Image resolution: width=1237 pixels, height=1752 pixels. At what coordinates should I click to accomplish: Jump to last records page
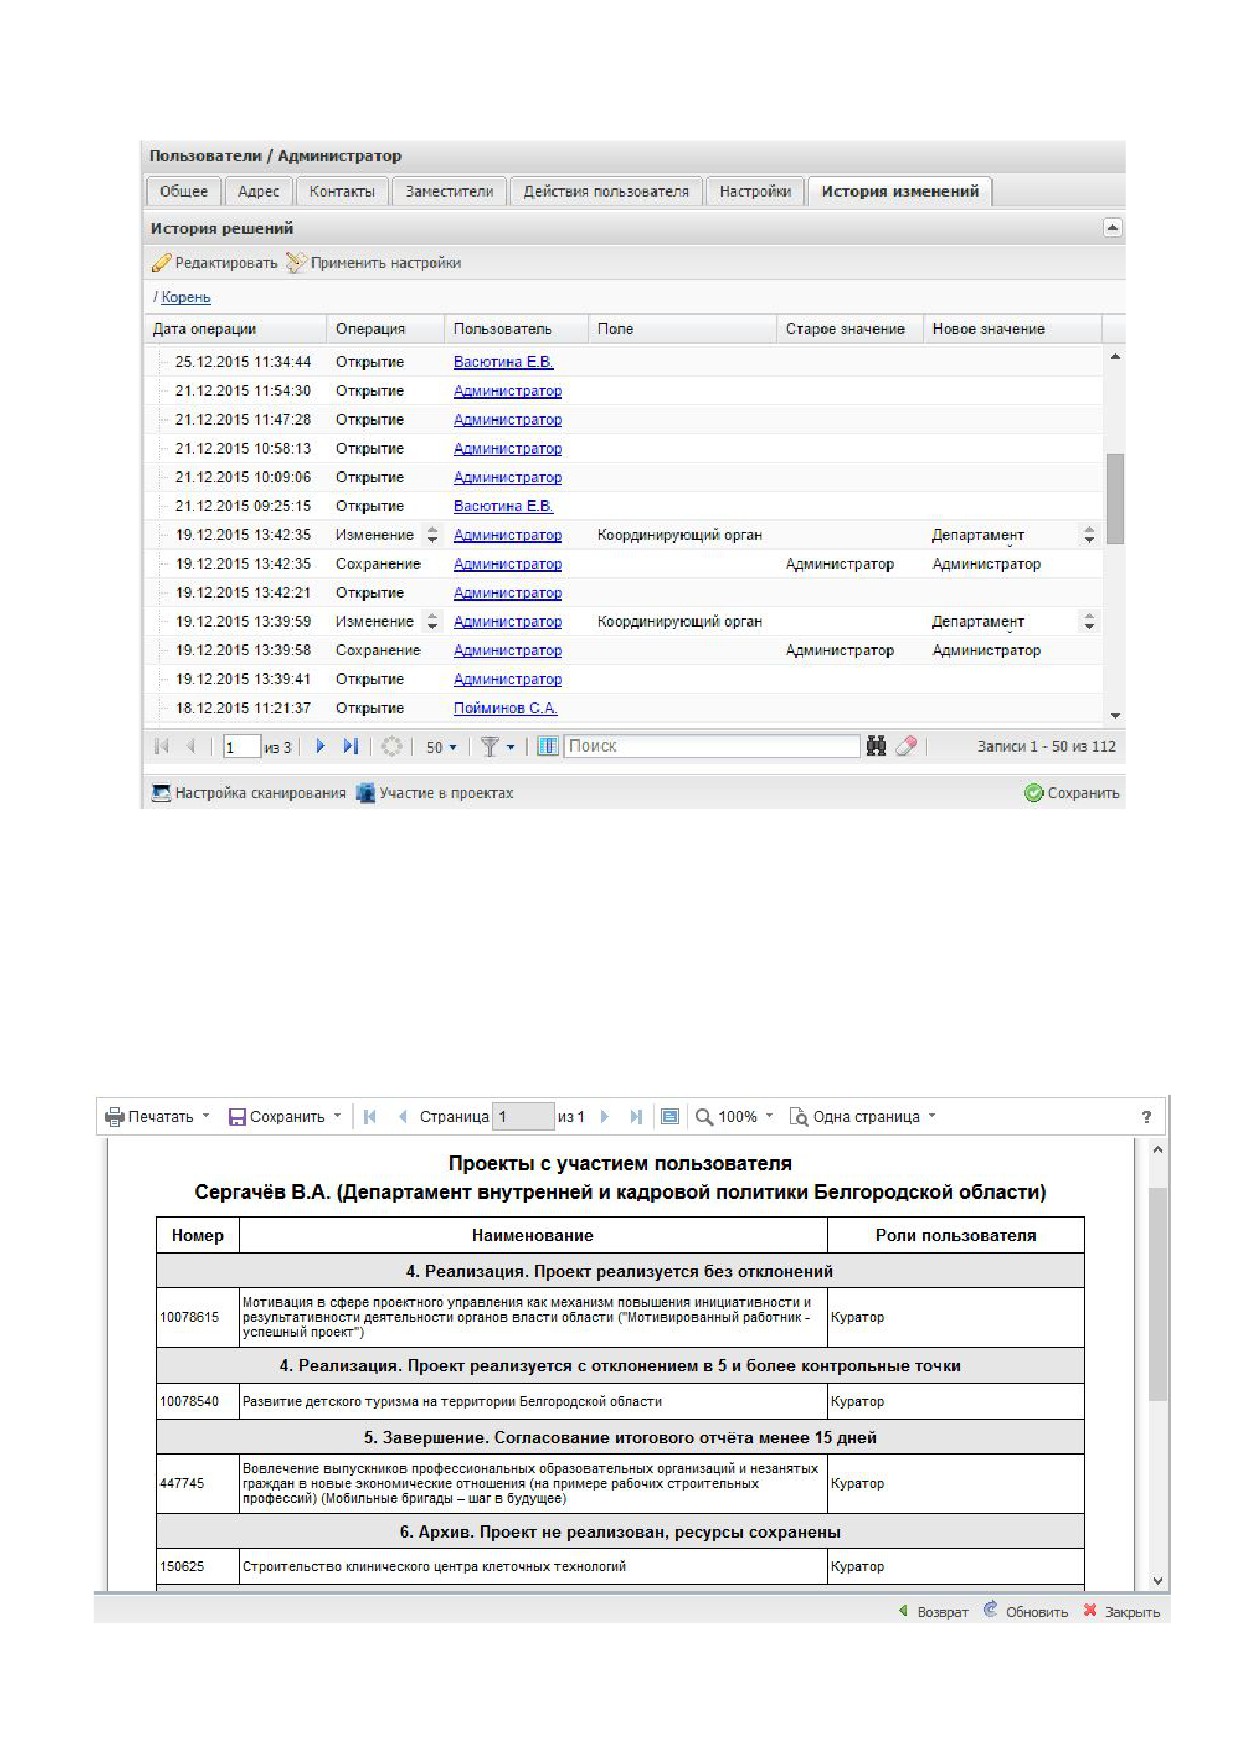(350, 746)
